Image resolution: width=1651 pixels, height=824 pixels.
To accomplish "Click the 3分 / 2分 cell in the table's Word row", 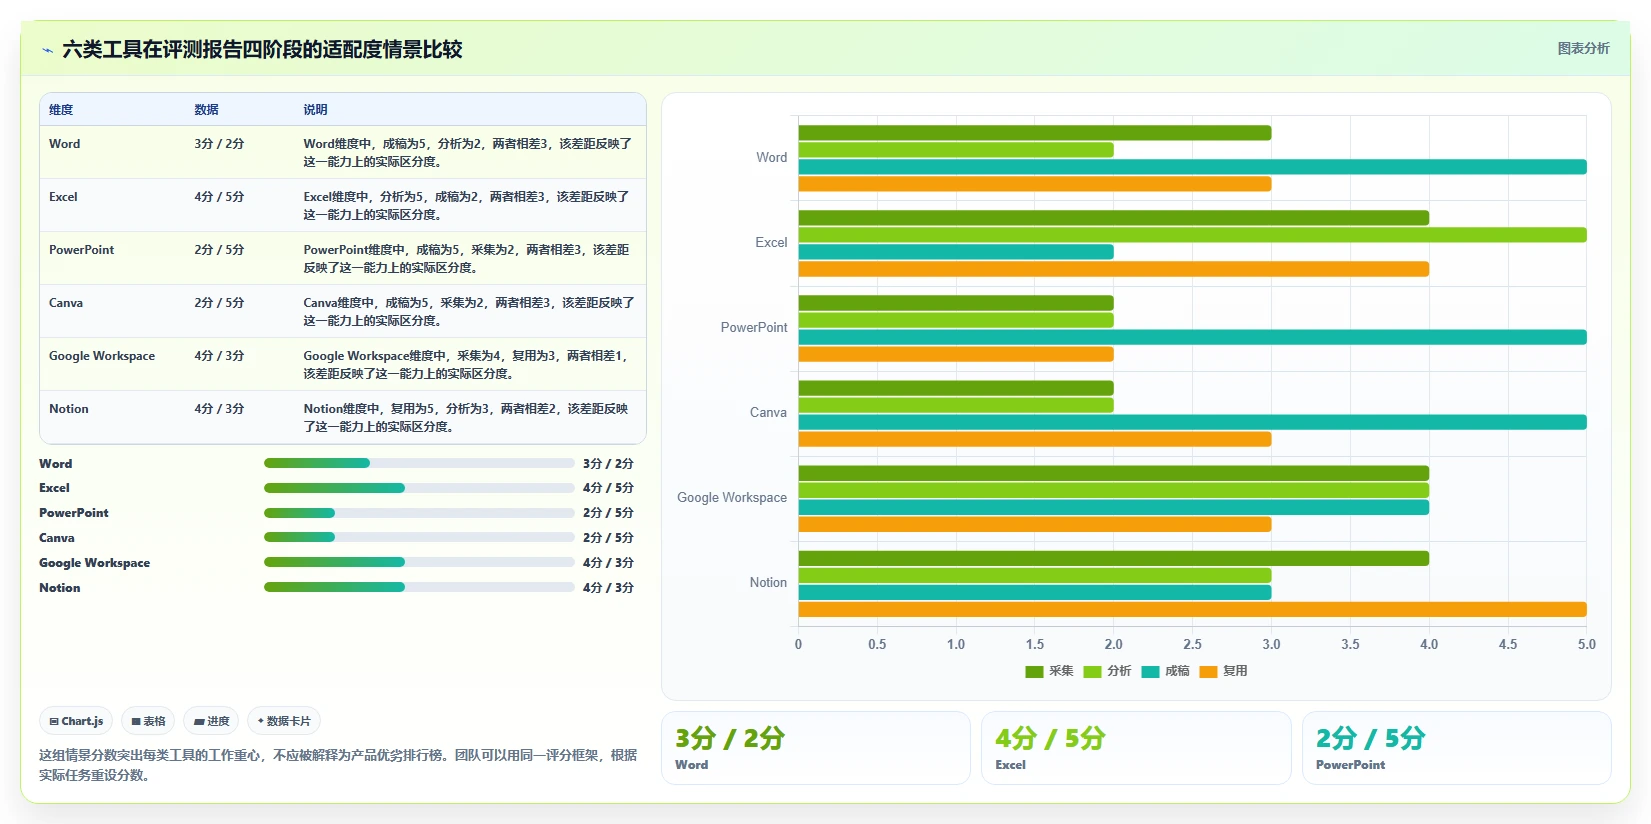I will (219, 144).
